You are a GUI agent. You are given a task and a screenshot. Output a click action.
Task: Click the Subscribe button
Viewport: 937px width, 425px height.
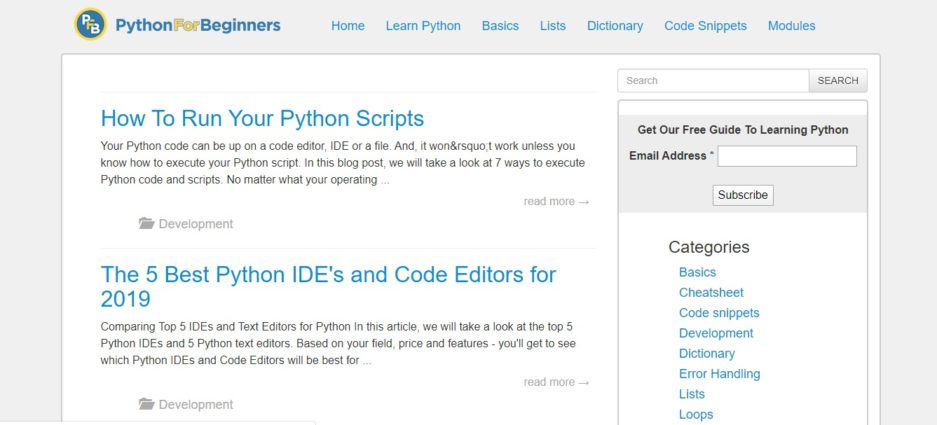743,195
